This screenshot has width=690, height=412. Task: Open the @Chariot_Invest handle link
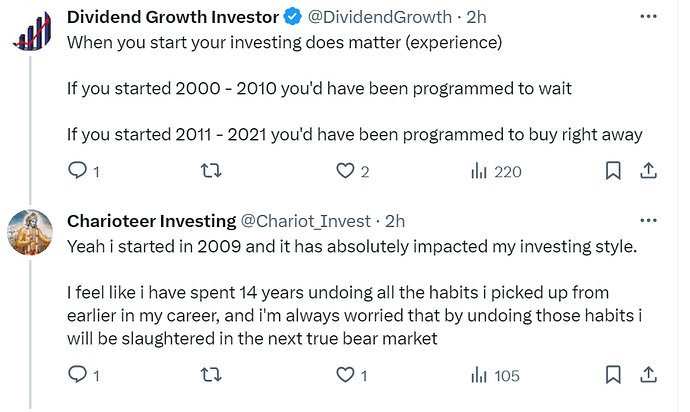tap(306, 221)
